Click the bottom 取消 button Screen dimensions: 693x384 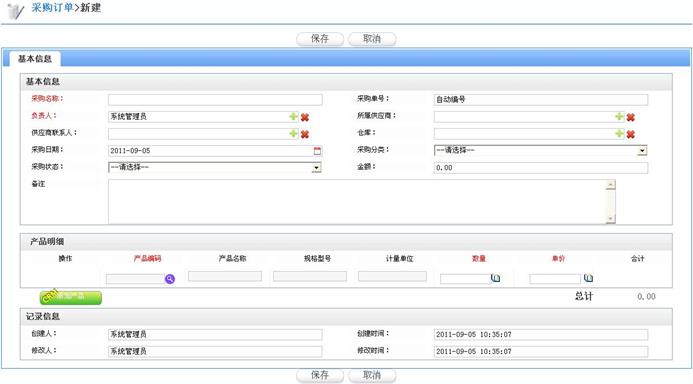(x=372, y=375)
